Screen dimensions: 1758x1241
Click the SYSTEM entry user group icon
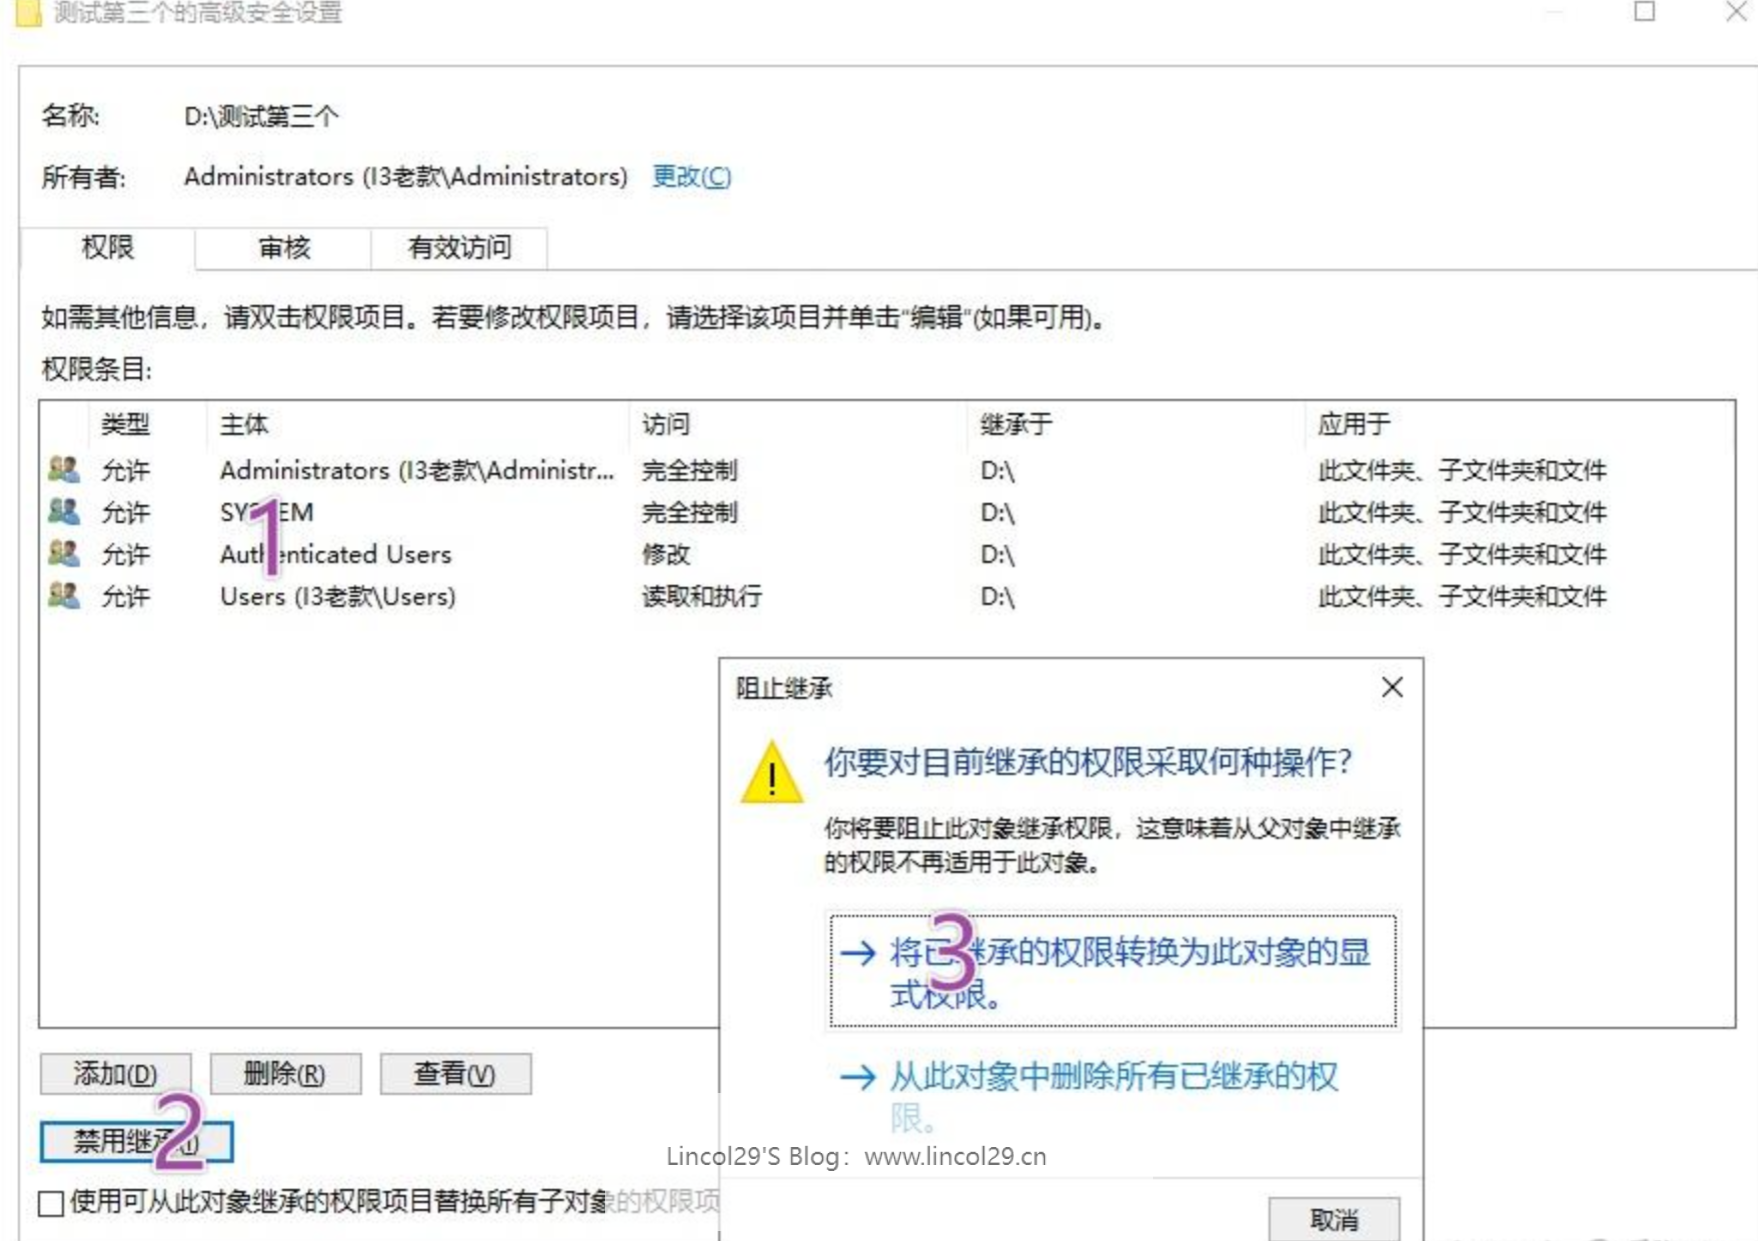64,511
